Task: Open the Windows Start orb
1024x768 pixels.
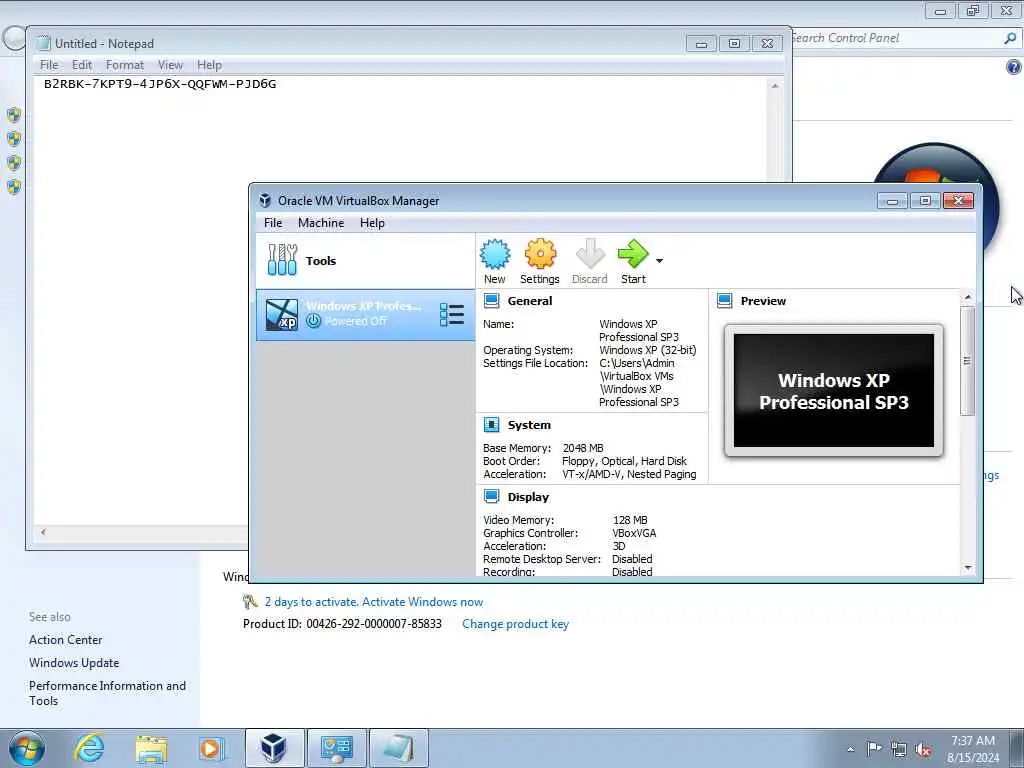Action: 27,748
